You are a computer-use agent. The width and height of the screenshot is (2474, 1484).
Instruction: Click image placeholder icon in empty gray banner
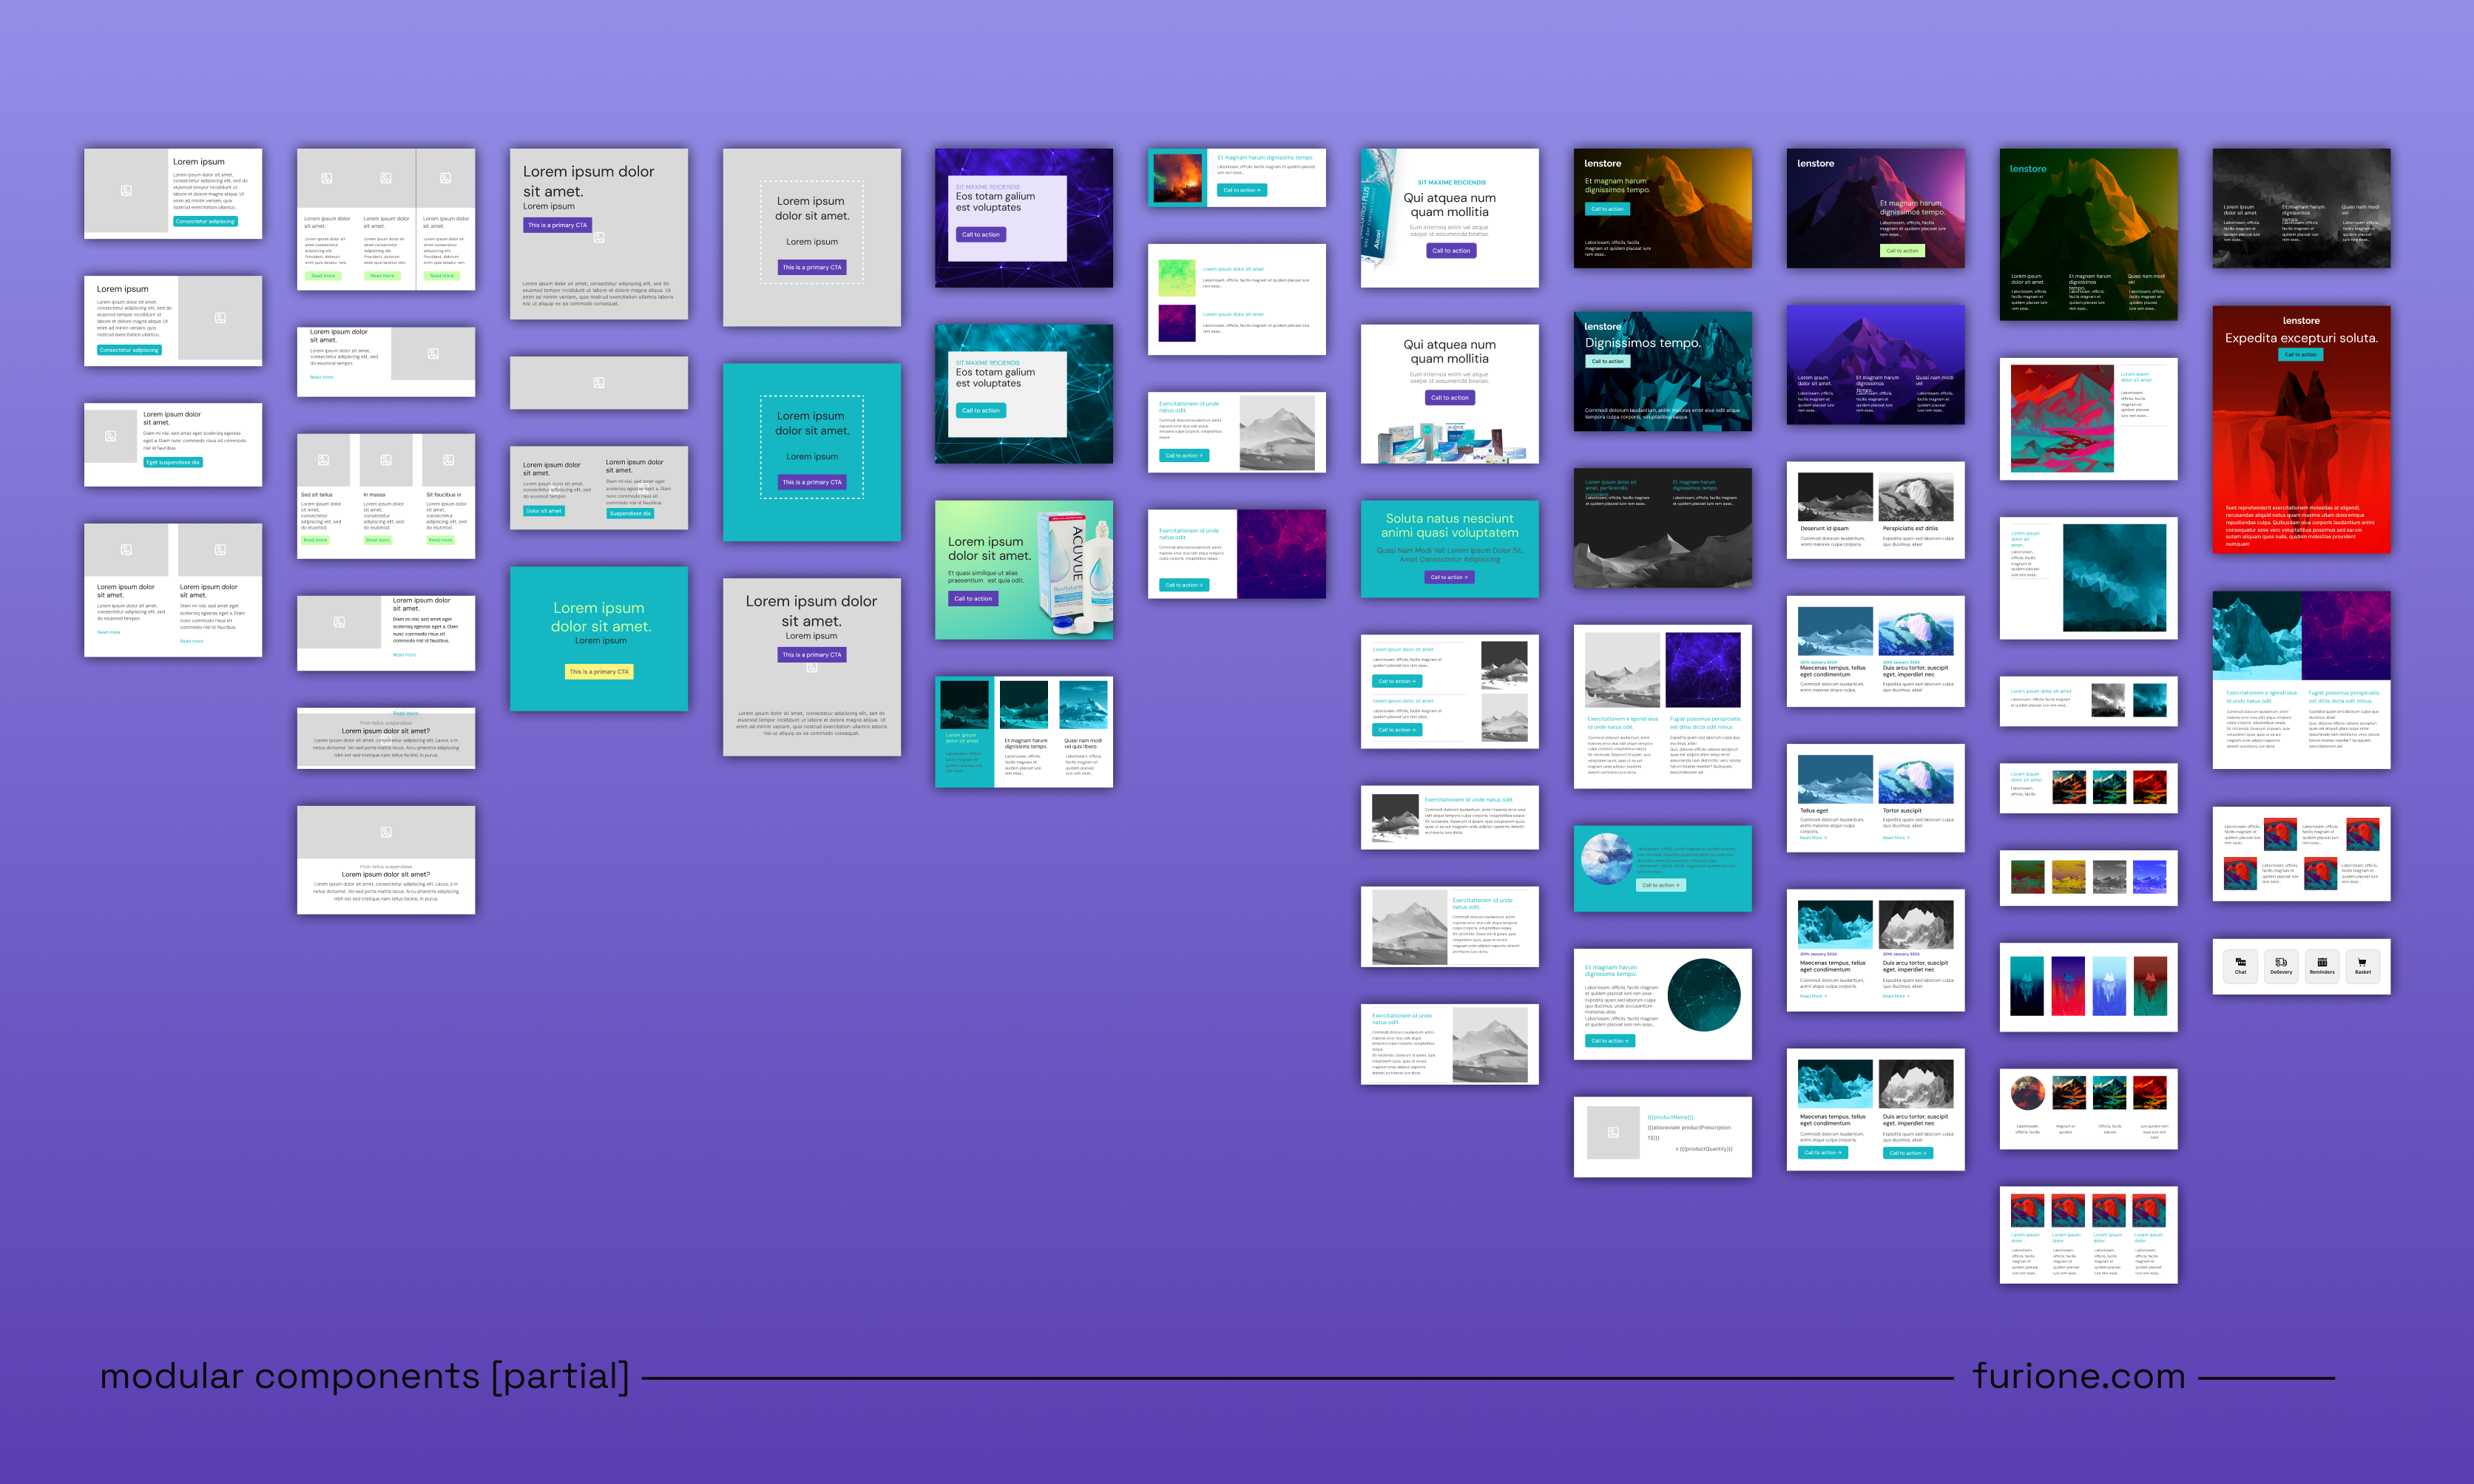click(598, 382)
